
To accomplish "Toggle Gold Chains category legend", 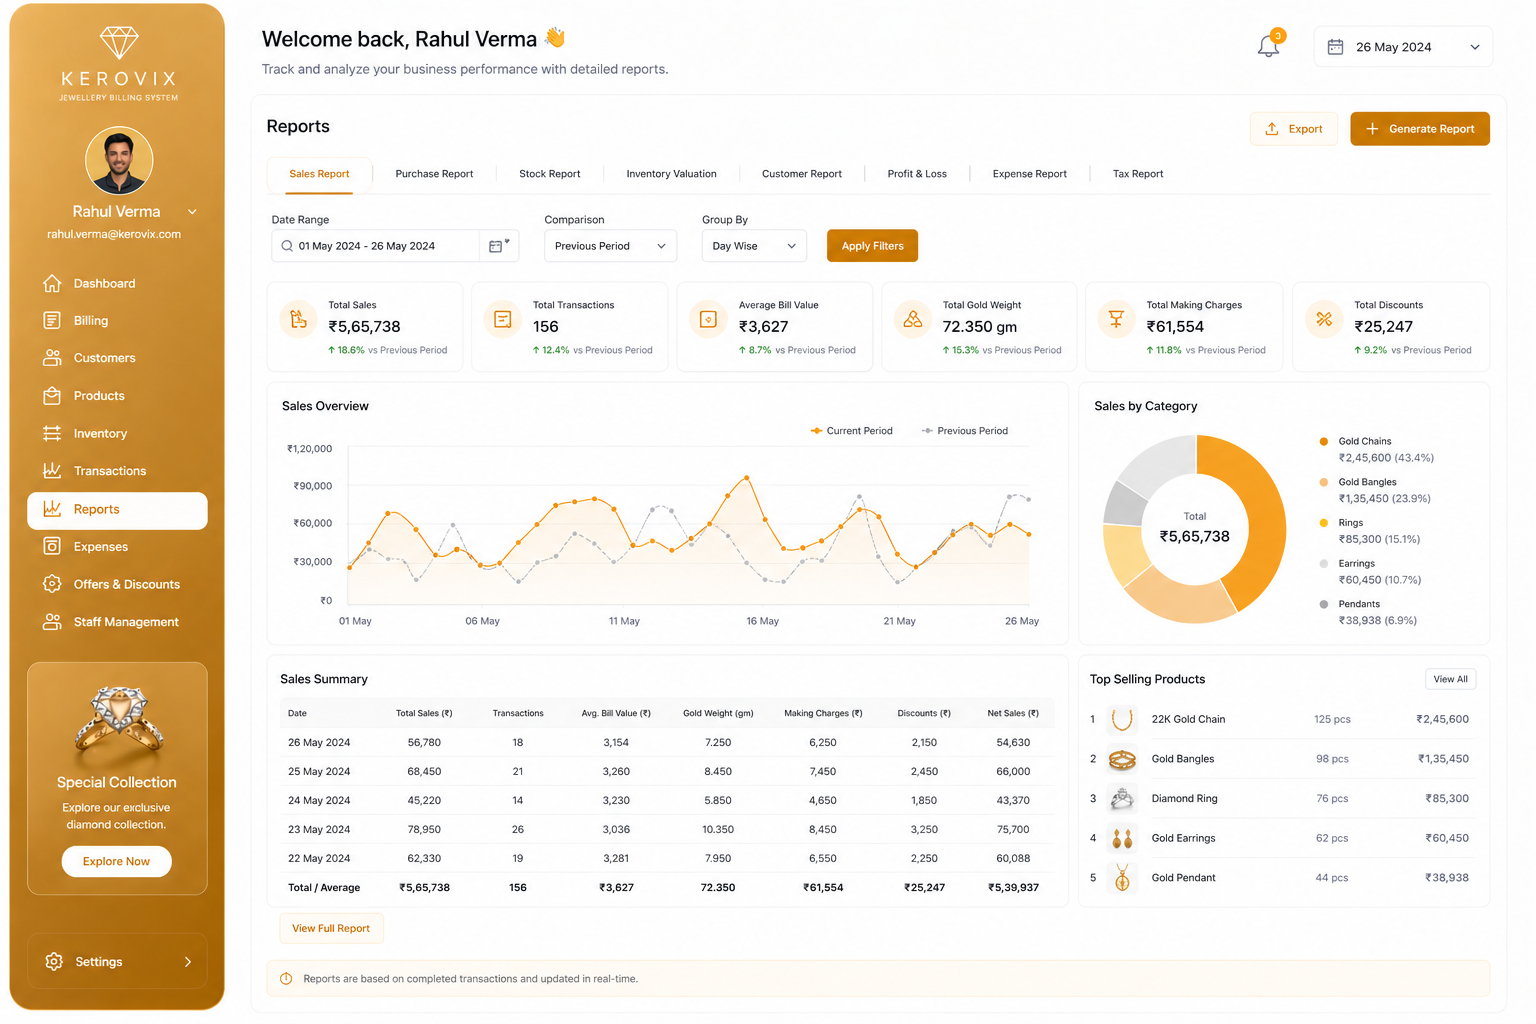I will (x=1376, y=449).
